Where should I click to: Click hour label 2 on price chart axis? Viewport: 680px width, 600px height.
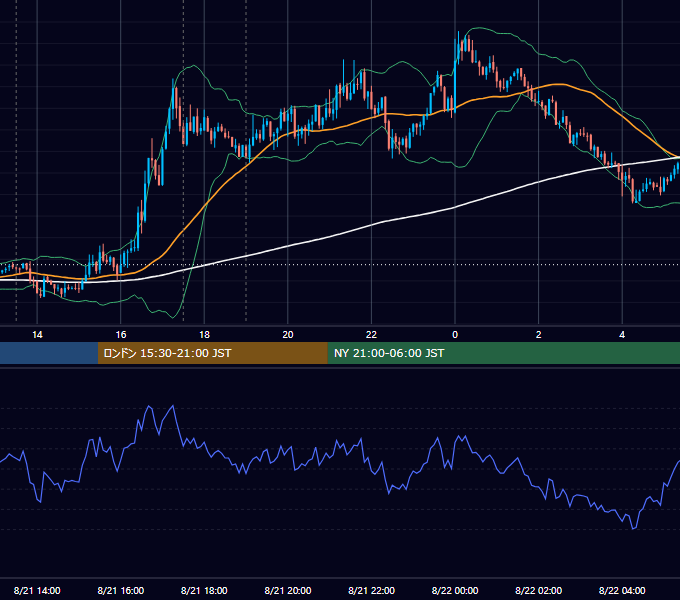[x=538, y=334]
